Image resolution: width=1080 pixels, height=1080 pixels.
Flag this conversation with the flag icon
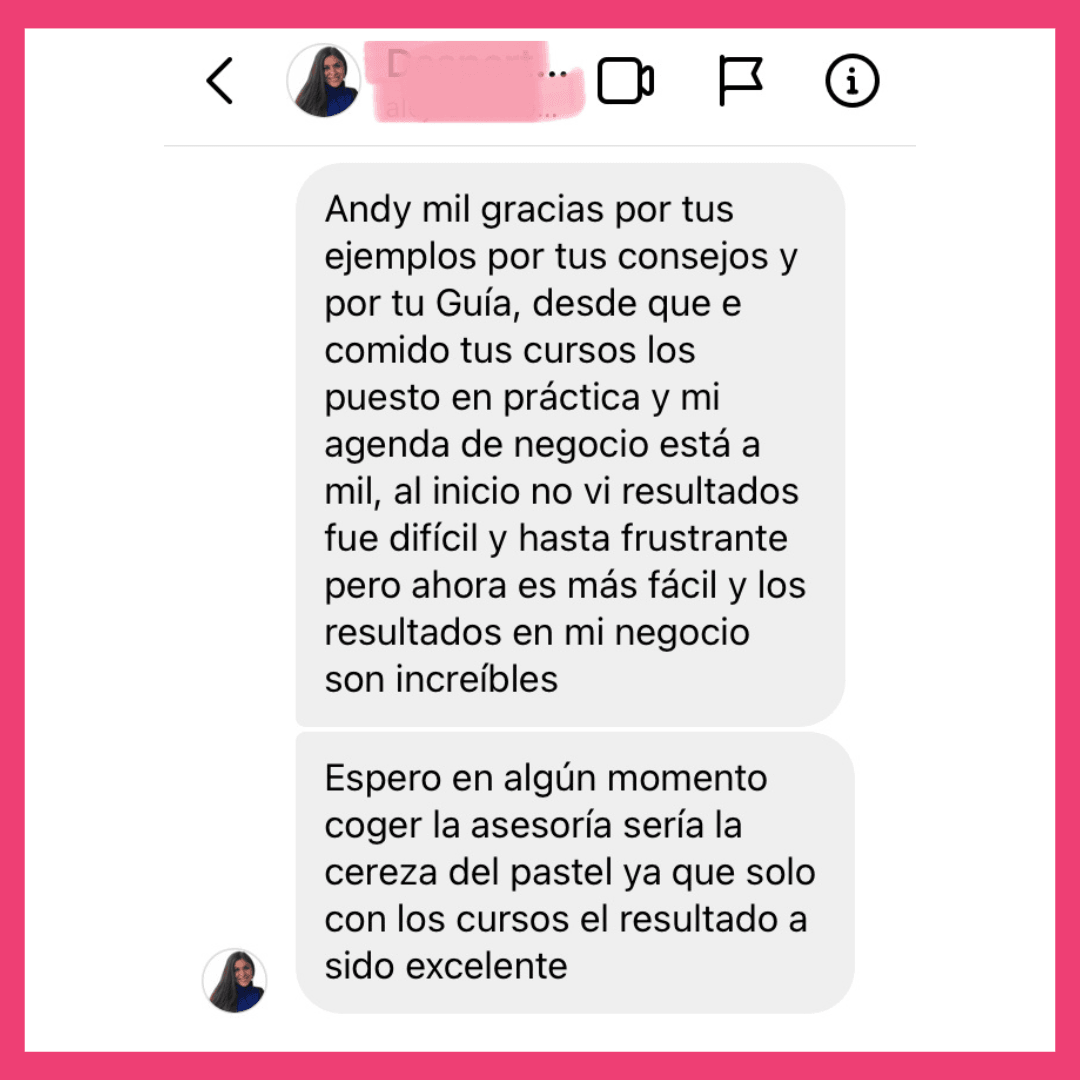[740, 81]
